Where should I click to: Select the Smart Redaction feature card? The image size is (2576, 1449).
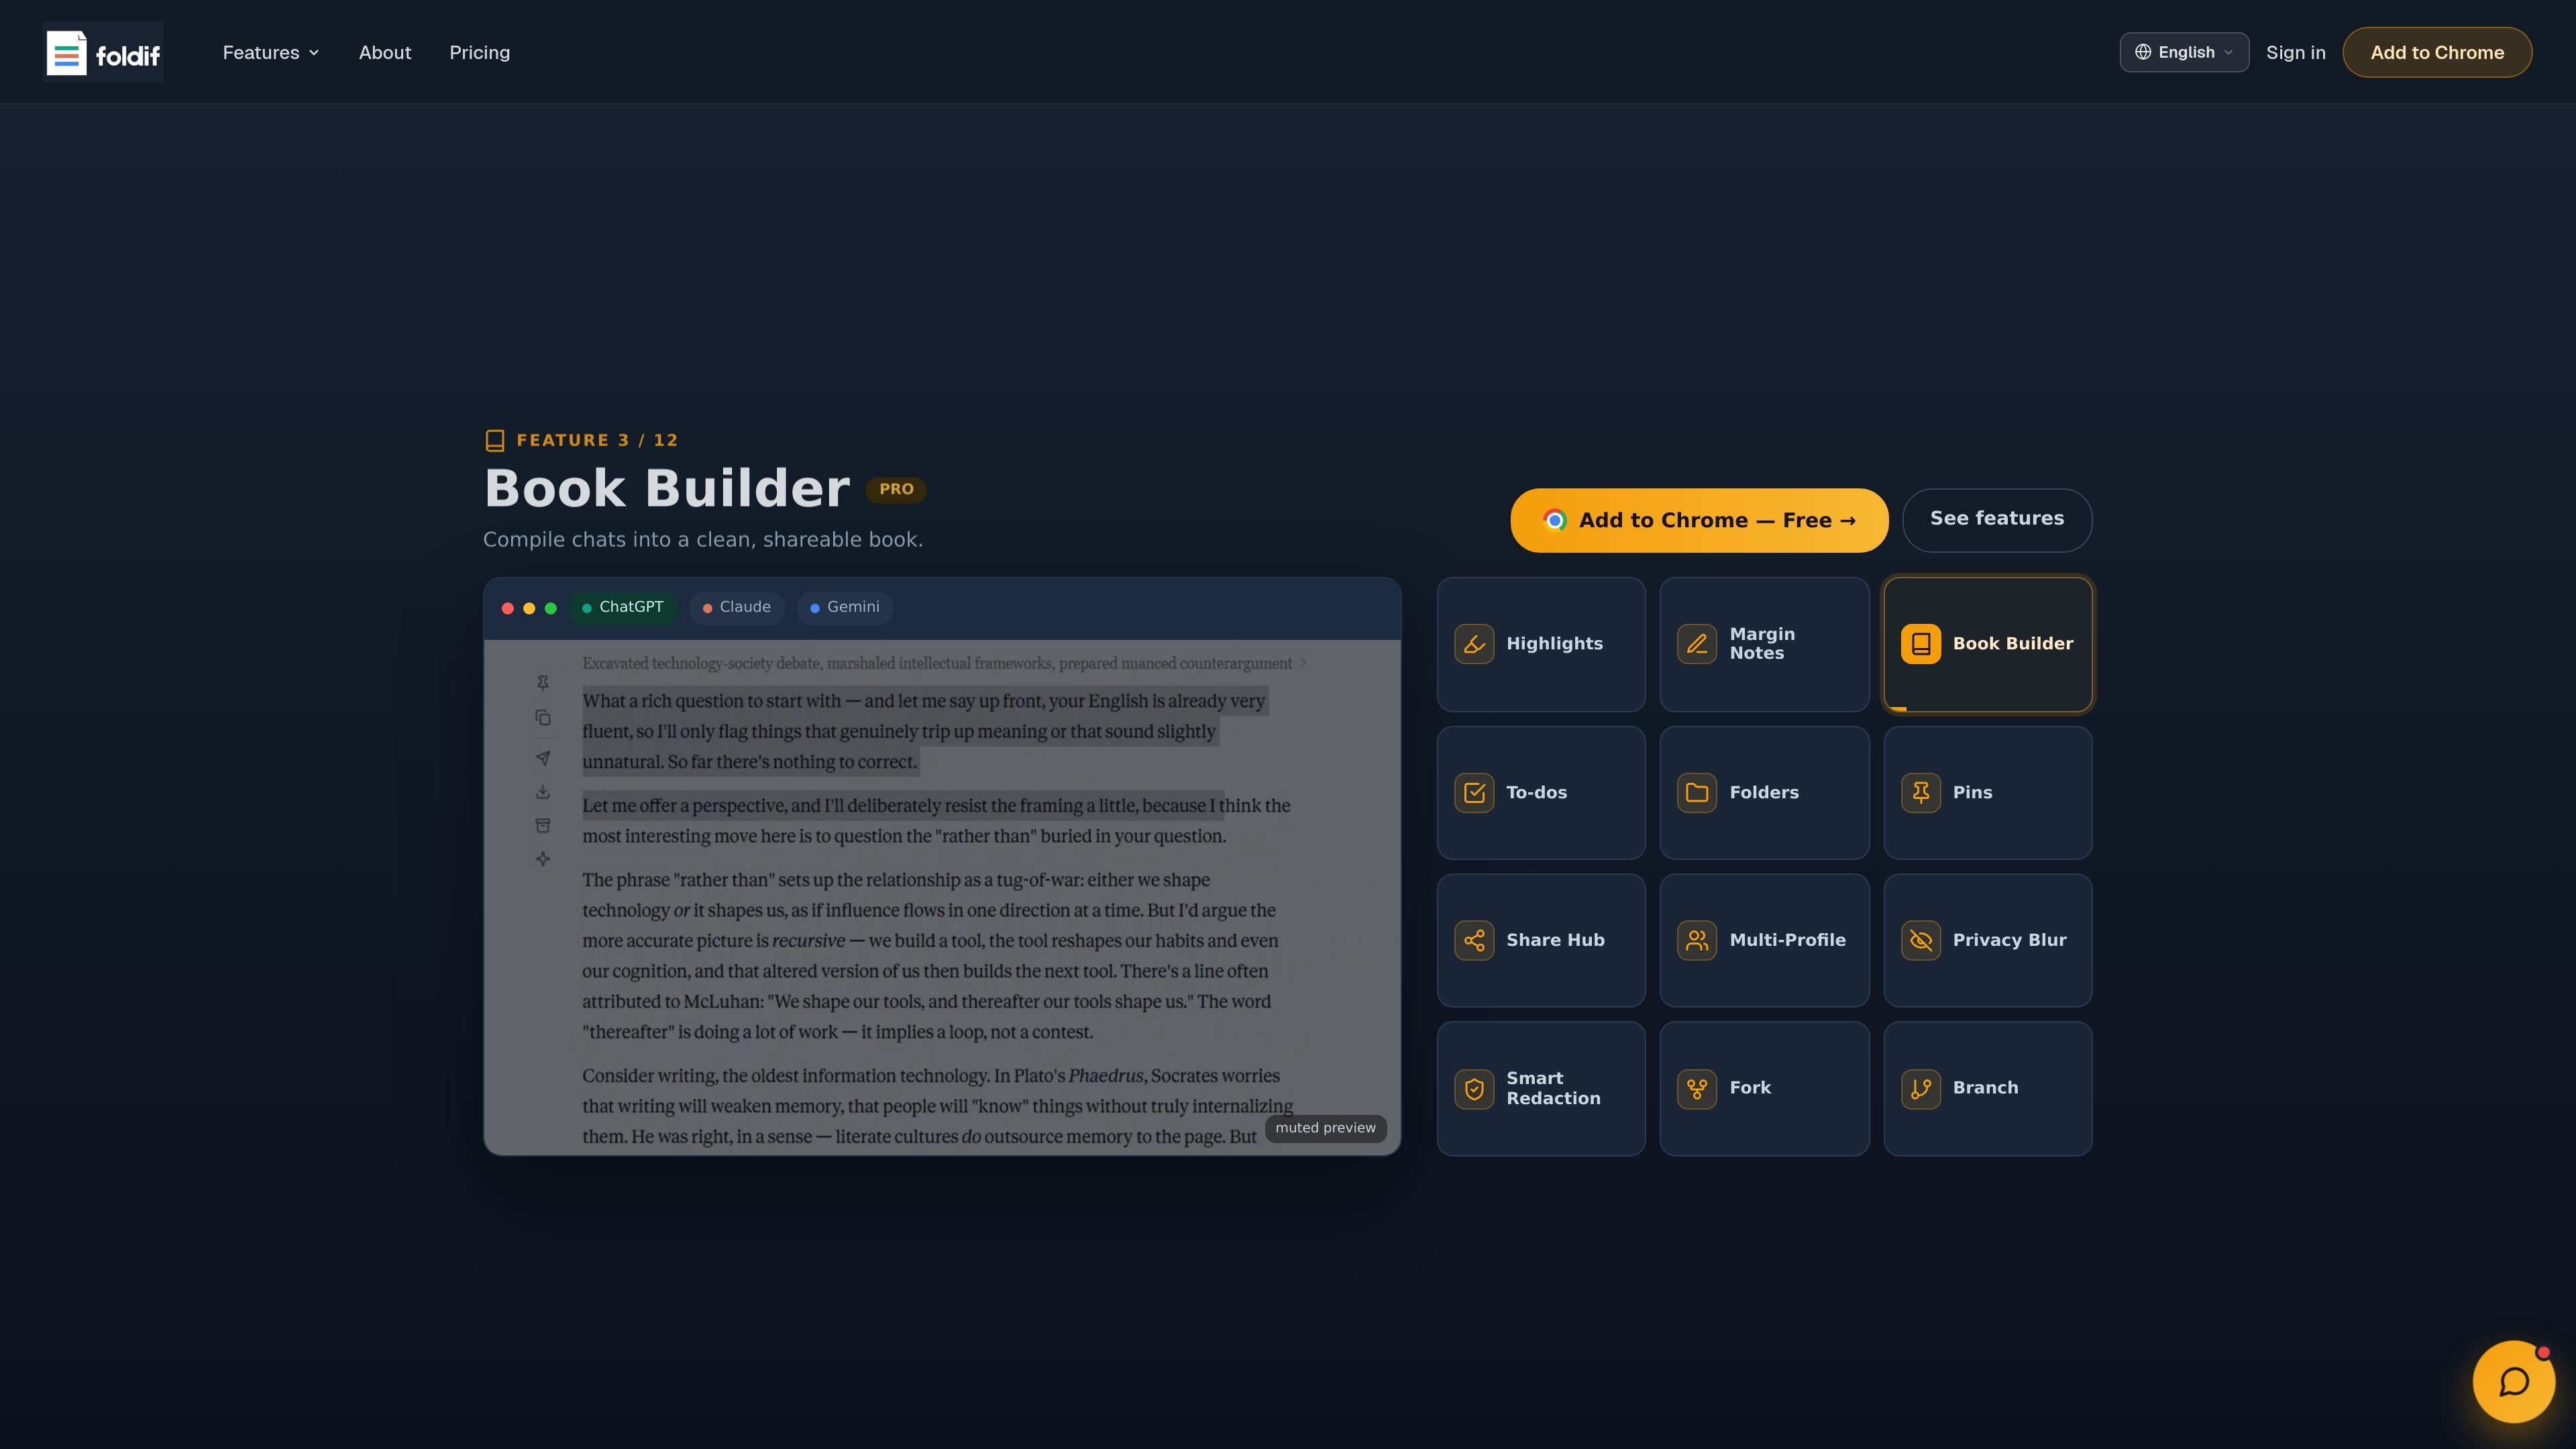pos(1541,1089)
